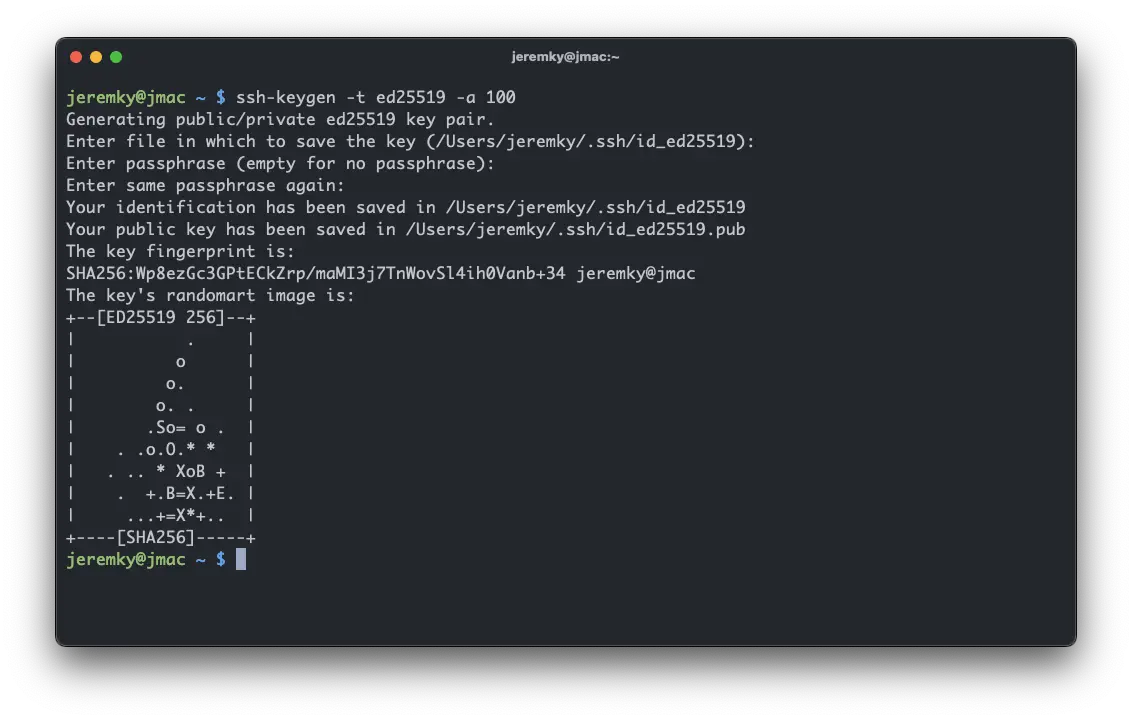This screenshot has height=720, width=1132.
Task: Click the /Users/jeremky/.ssh/id_ed25519 identification path
Action: point(596,208)
